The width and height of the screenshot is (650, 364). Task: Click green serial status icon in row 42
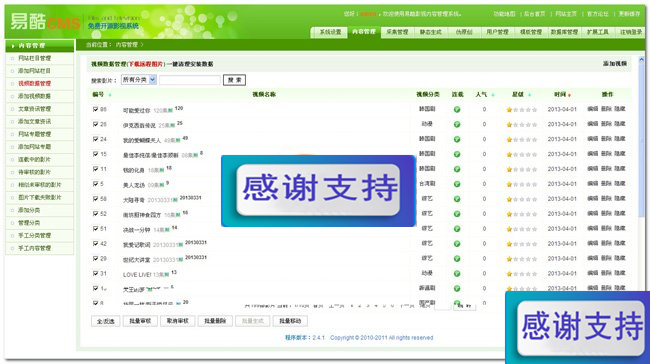tap(457, 244)
